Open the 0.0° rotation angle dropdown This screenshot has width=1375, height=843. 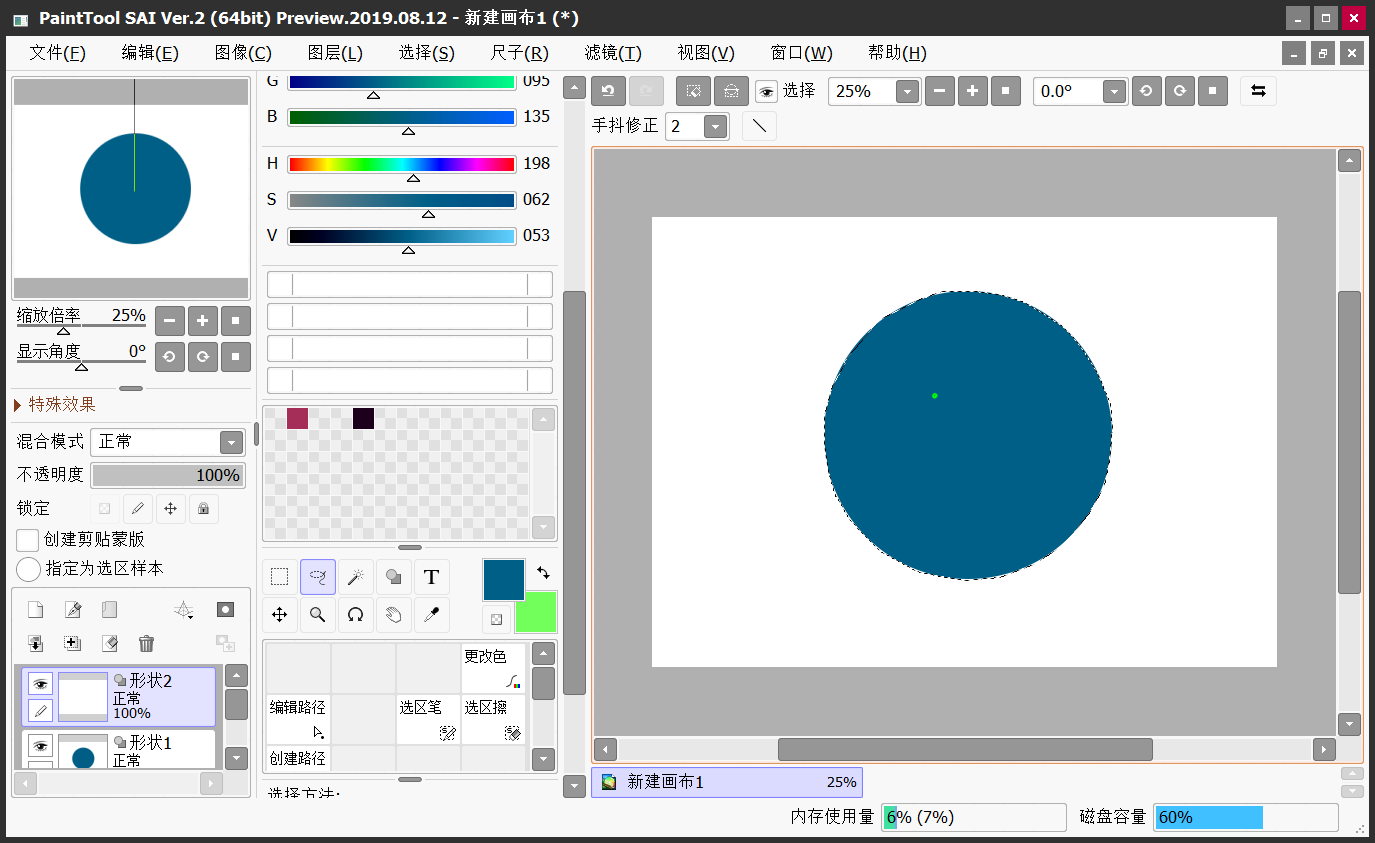pos(1115,92)
